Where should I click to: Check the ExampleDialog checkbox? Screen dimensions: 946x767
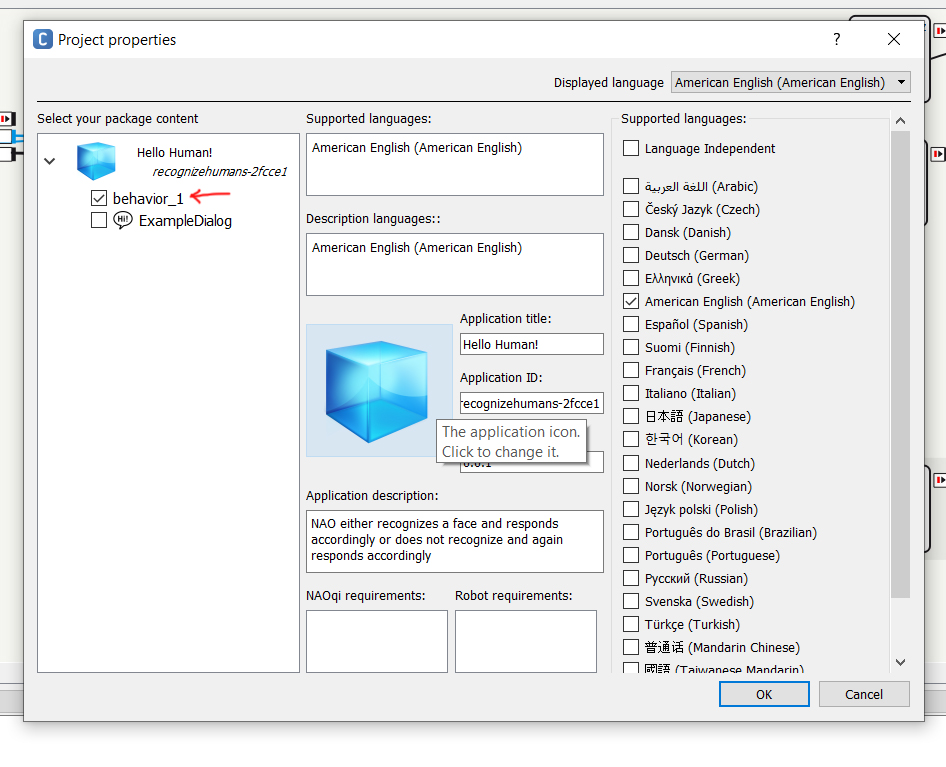coord(99,220)
